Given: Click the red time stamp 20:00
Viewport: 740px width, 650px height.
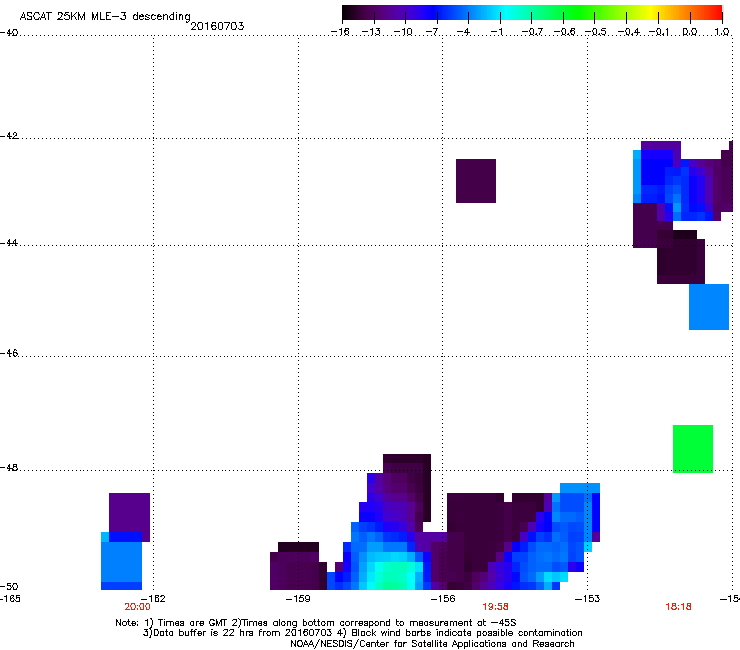Looking at the screenshot, I should tap(137, 607).
